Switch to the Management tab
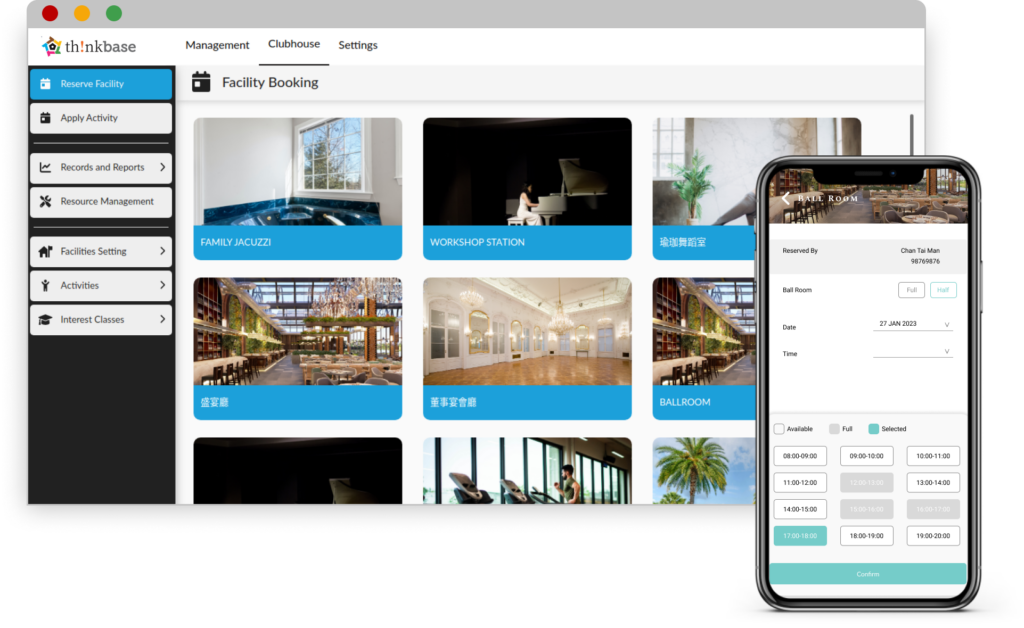The image size is (1024, 628). pos(217,45)
